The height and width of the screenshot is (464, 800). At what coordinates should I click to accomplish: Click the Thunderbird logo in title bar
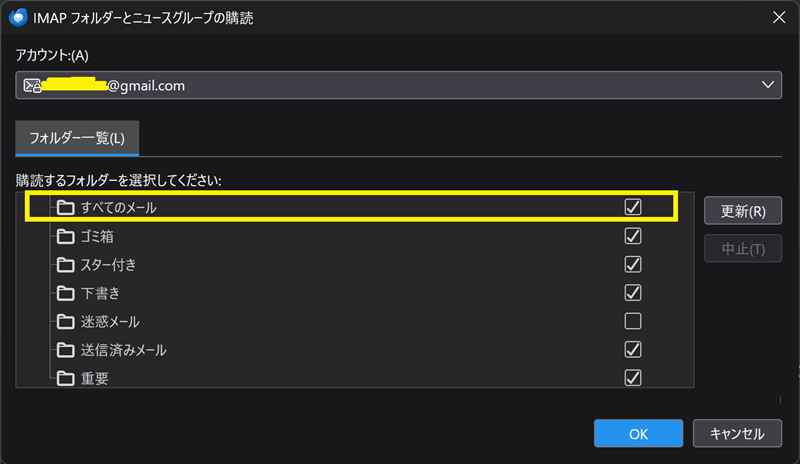(18, 17)
